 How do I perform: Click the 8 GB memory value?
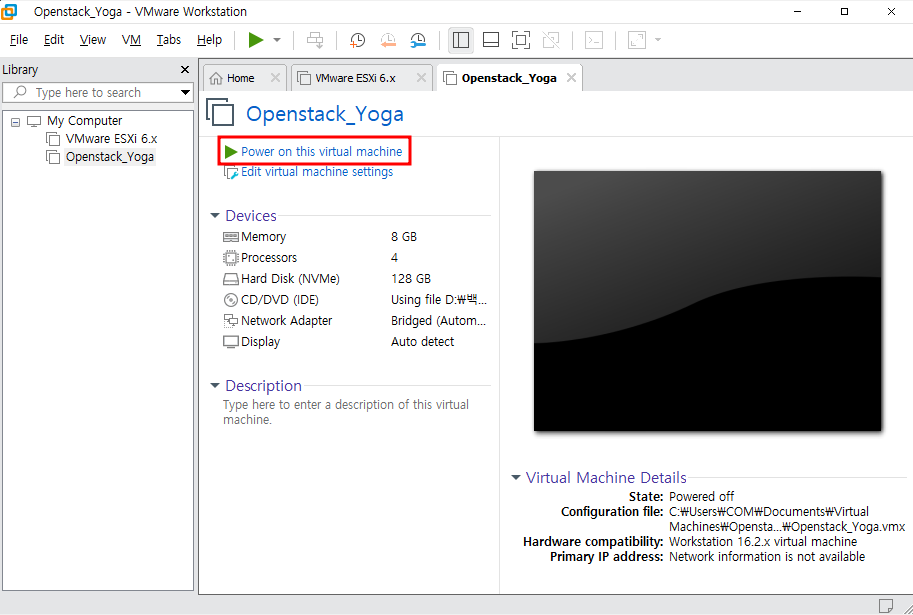(x=404, y=237)
